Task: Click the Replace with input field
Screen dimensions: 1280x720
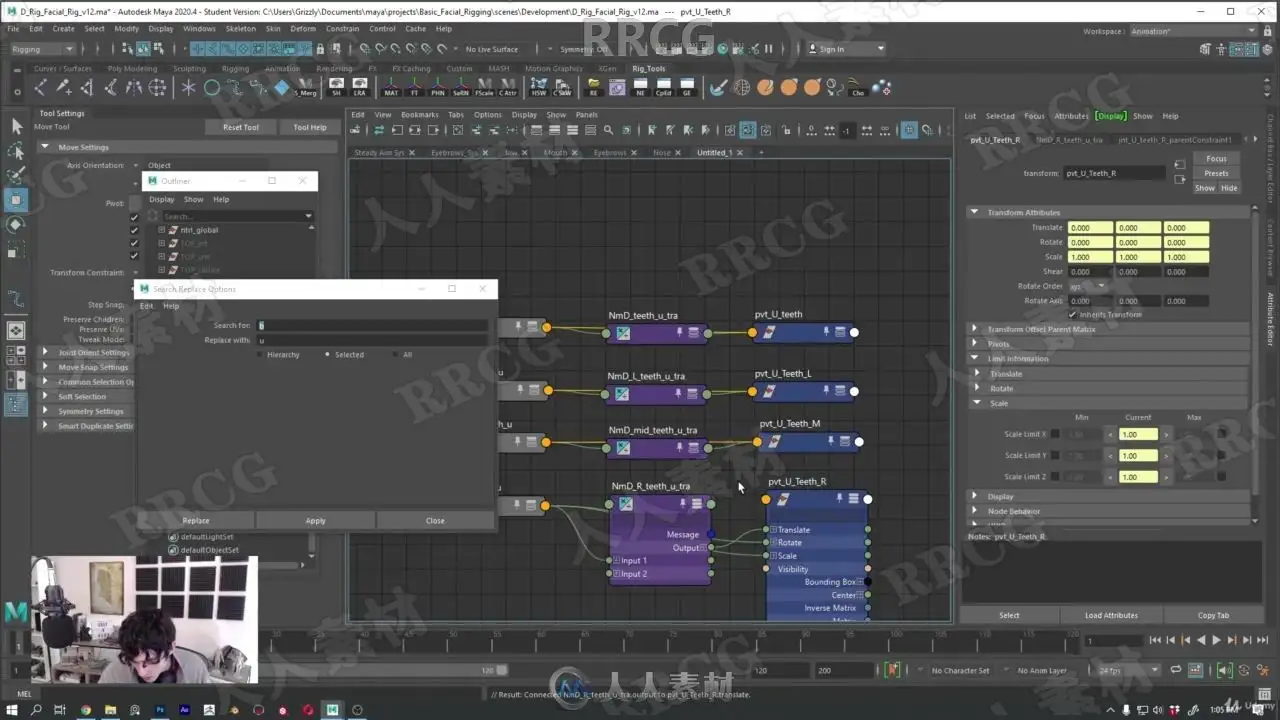Action: click(373, 341)
